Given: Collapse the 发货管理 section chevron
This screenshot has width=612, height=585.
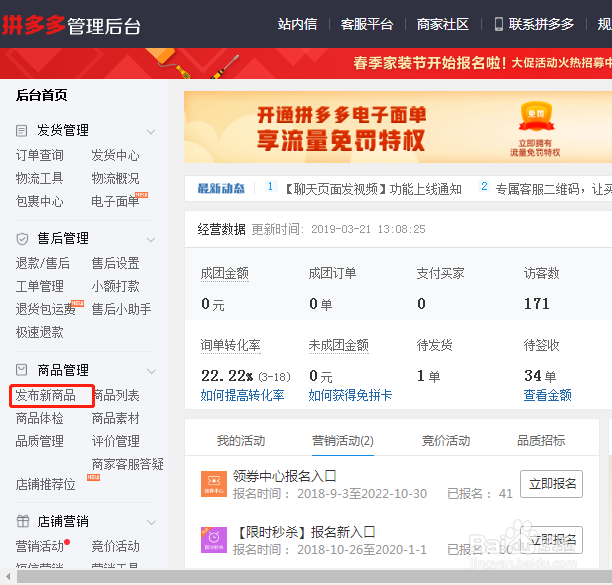Looking at the screenshot, I should click(151, 132).
